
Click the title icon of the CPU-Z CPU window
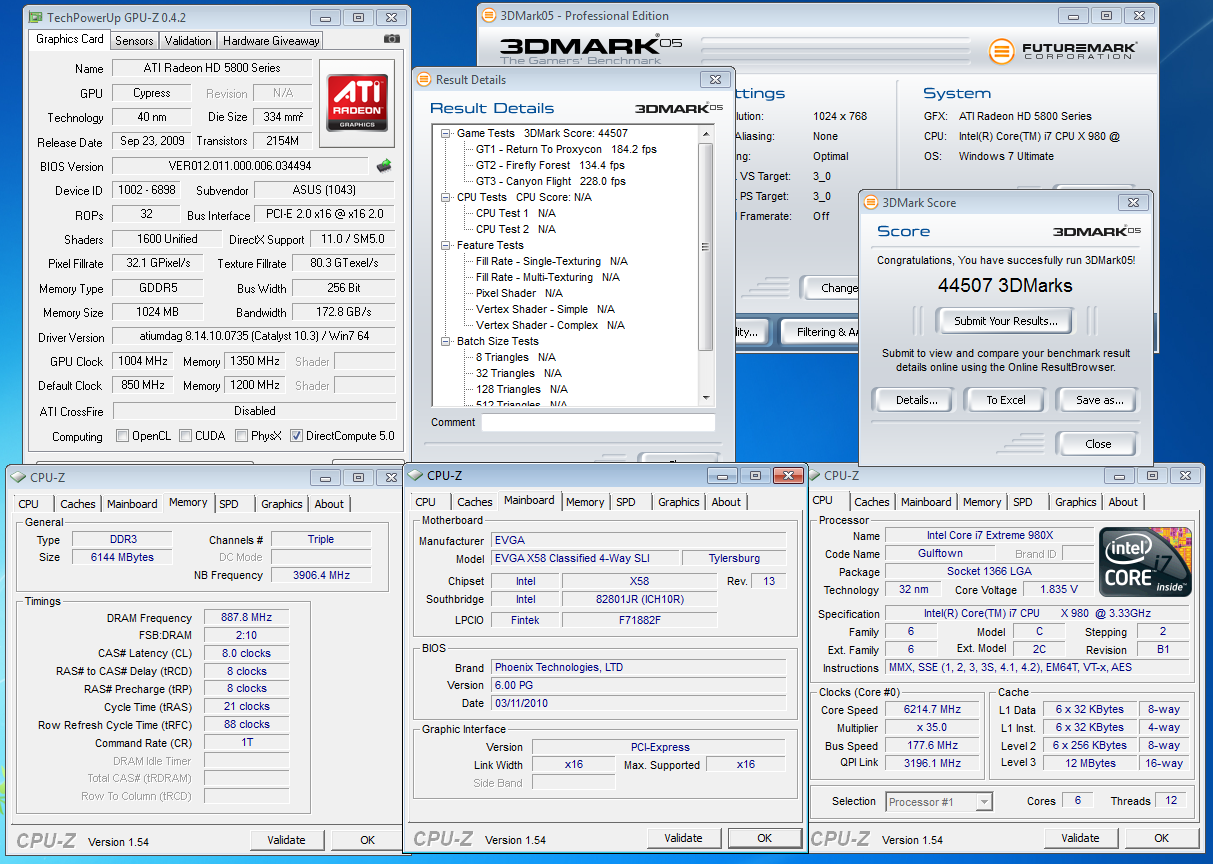click(813, 476)
